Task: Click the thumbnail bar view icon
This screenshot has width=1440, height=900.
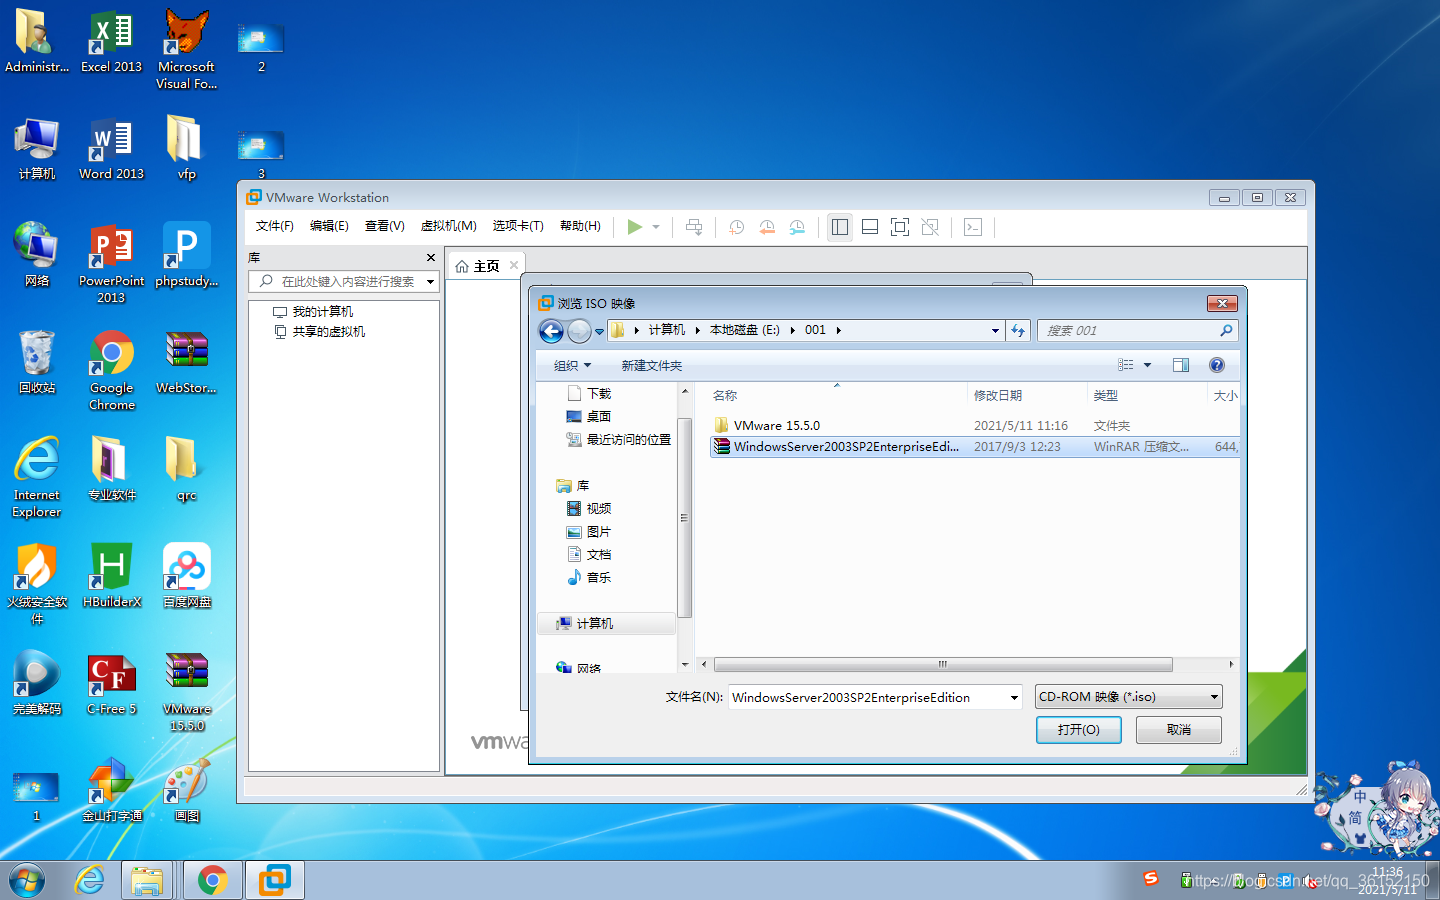Action: point(870,227)
